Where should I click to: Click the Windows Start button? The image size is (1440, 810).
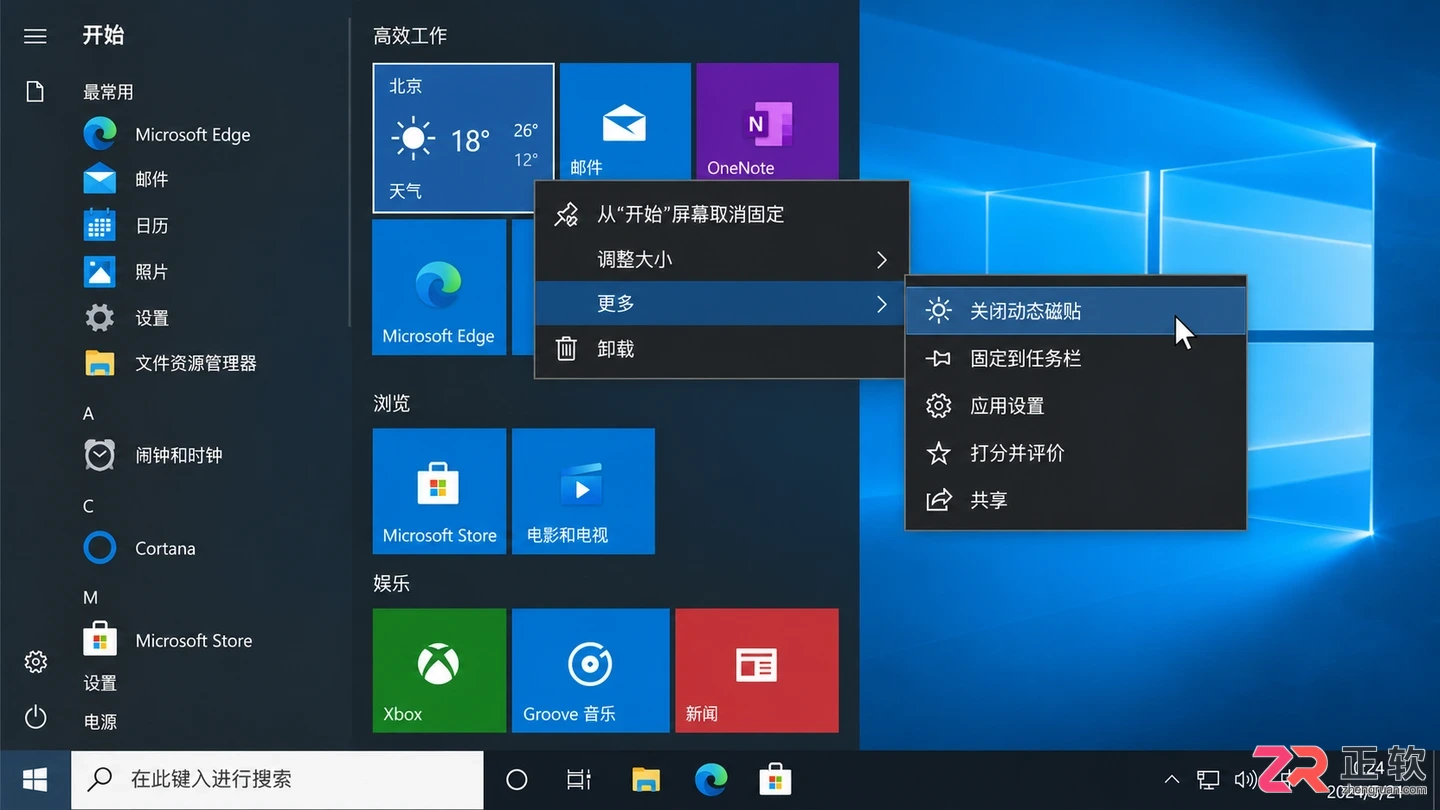coord(36,779)
